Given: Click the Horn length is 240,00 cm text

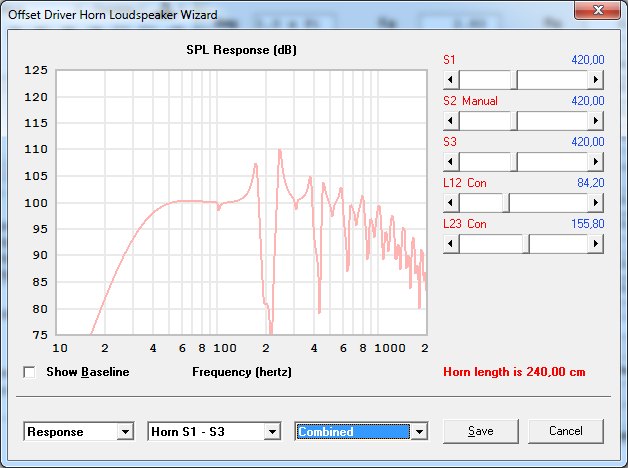Looking at the screenshot, I should [514, 372].
